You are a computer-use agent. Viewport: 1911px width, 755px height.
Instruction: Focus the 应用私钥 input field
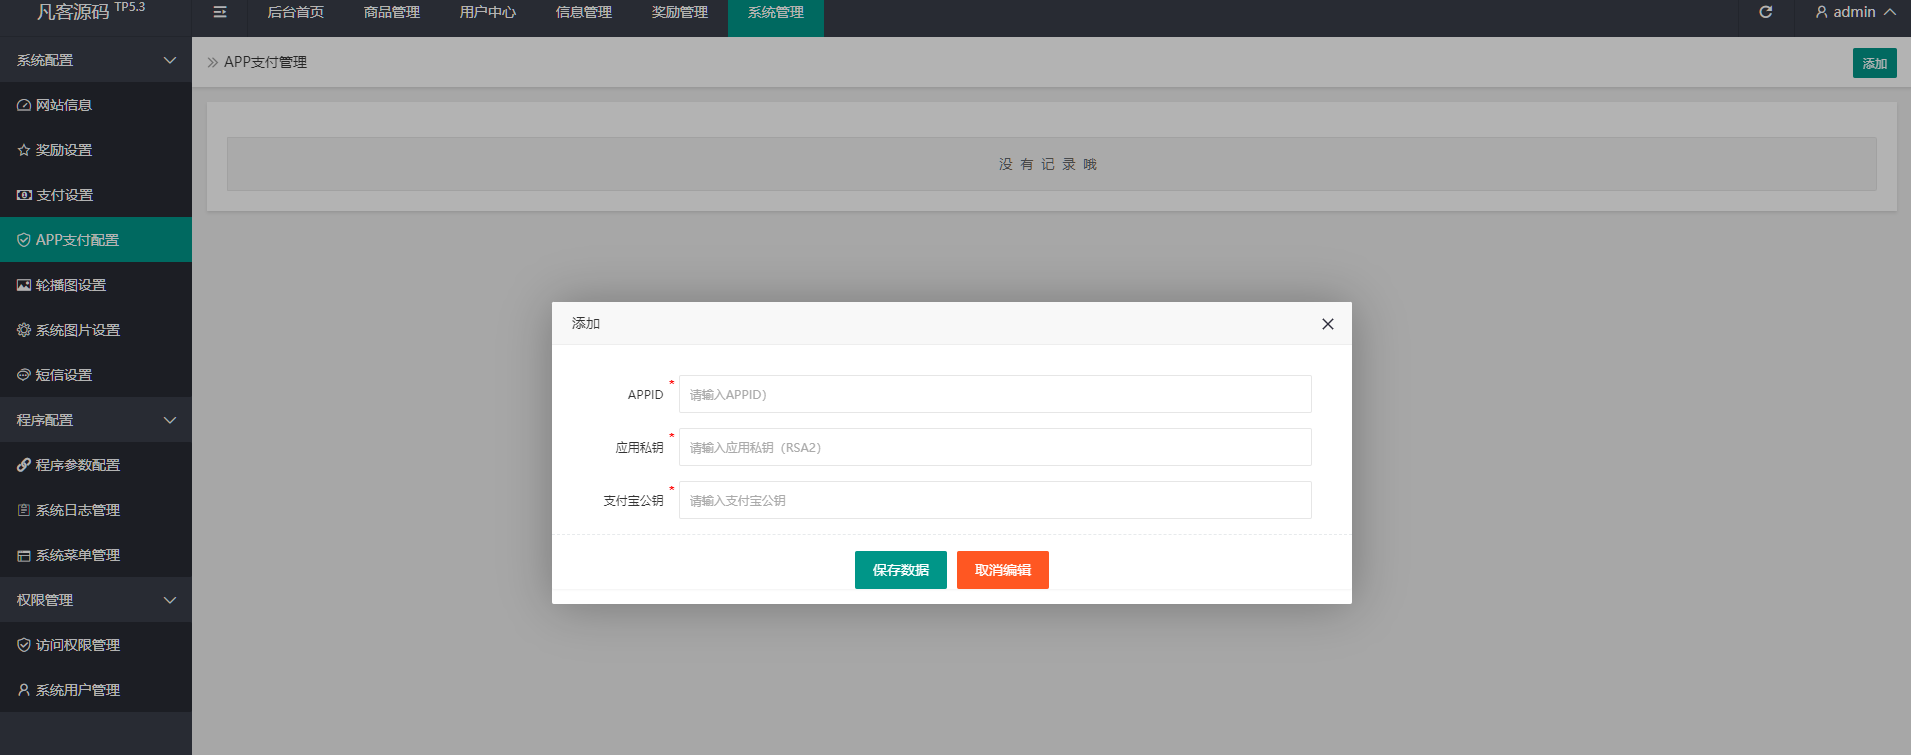tap(995, 447)
